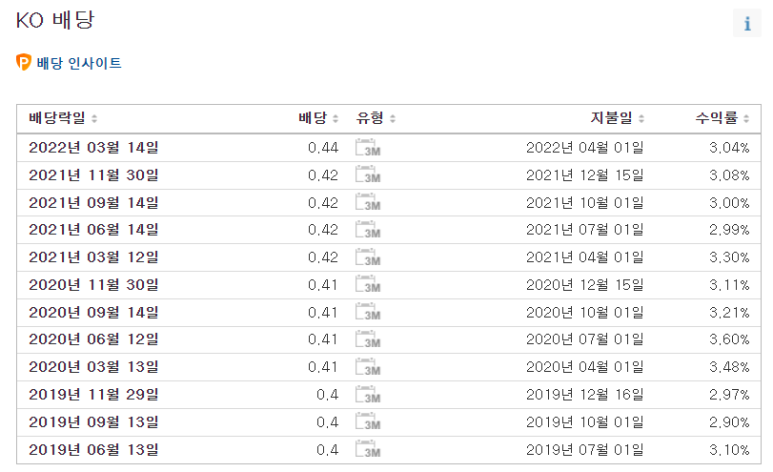This screenshot has height=472, width=773.
Task: Click 3M calendar icon in 2020년 06월 12일 row
Action: click(x=368, y=340)
